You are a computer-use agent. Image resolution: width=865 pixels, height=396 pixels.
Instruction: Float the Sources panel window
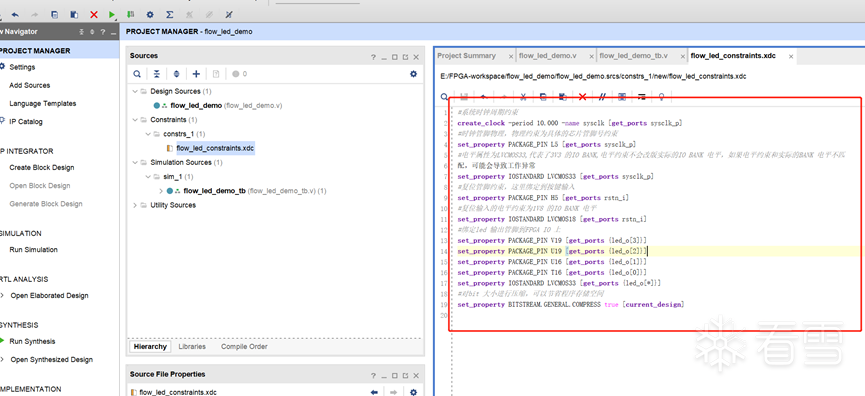[x=405, y=57]
